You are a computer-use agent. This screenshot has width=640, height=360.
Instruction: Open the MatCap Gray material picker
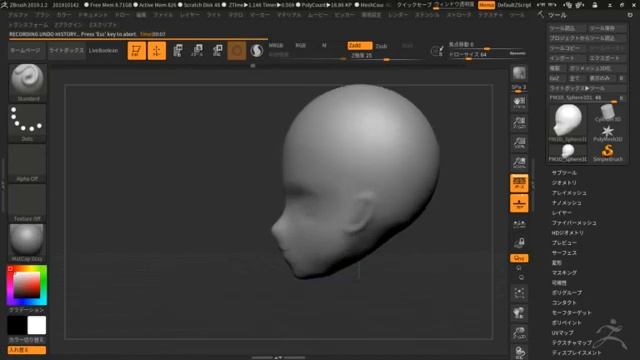(27, 243)
